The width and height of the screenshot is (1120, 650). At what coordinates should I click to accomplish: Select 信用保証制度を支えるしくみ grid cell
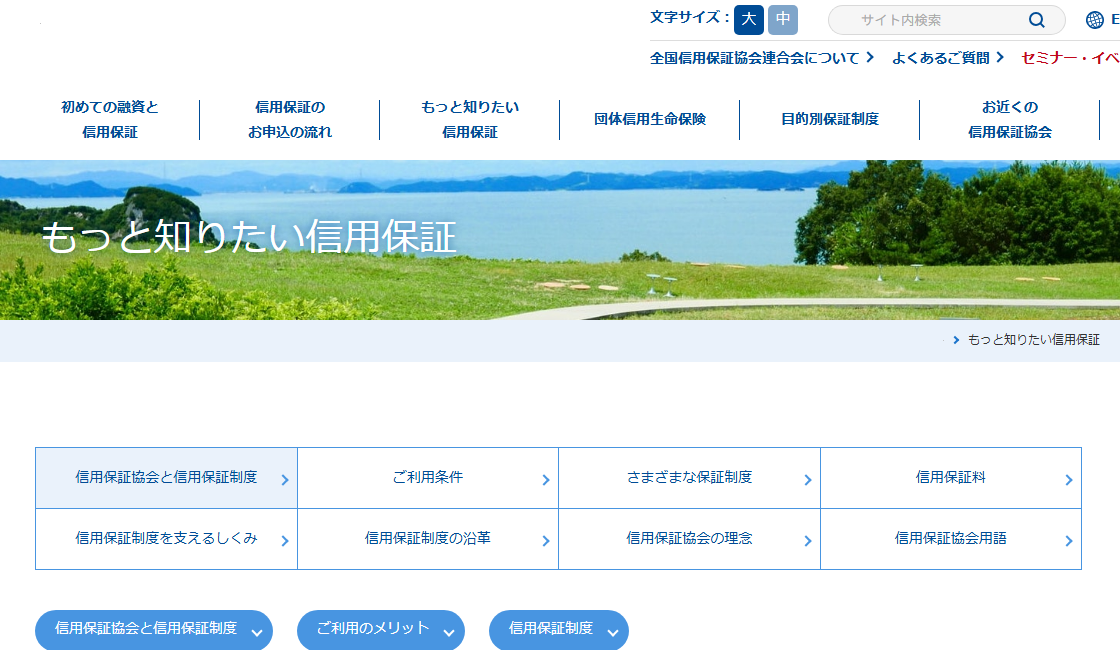(166, 539)
